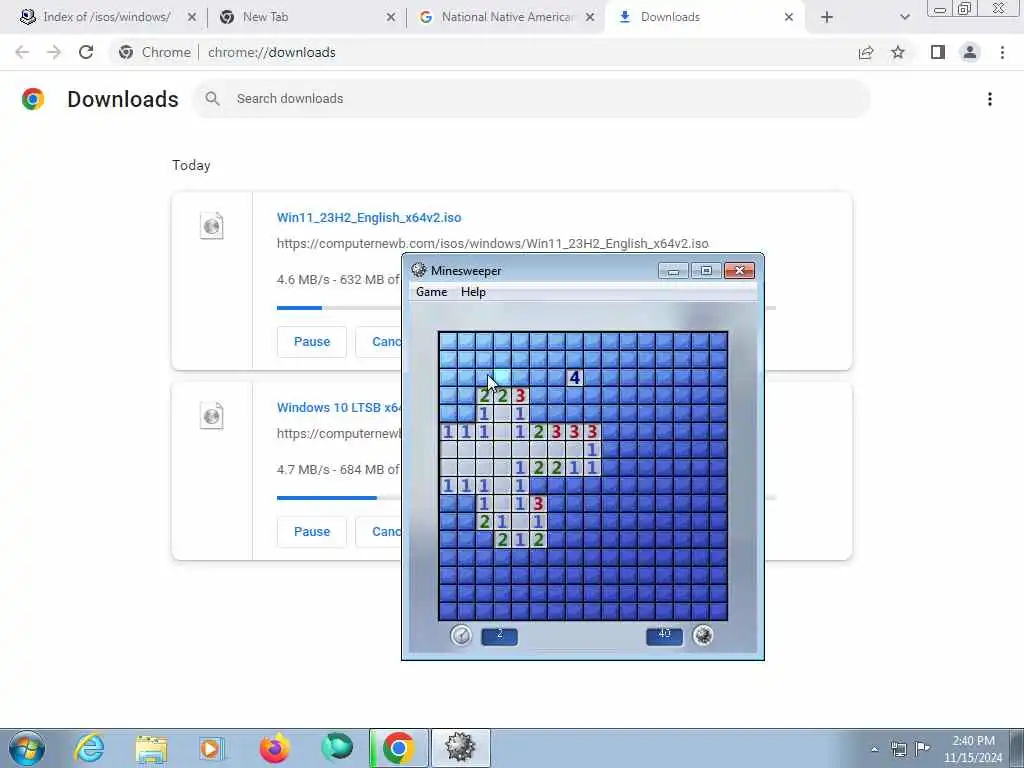The height and width of the screenshot is (768, 1024).
Task: Click the highlighted unrevealed tile near cursor
Action: [x=502, y=377]
